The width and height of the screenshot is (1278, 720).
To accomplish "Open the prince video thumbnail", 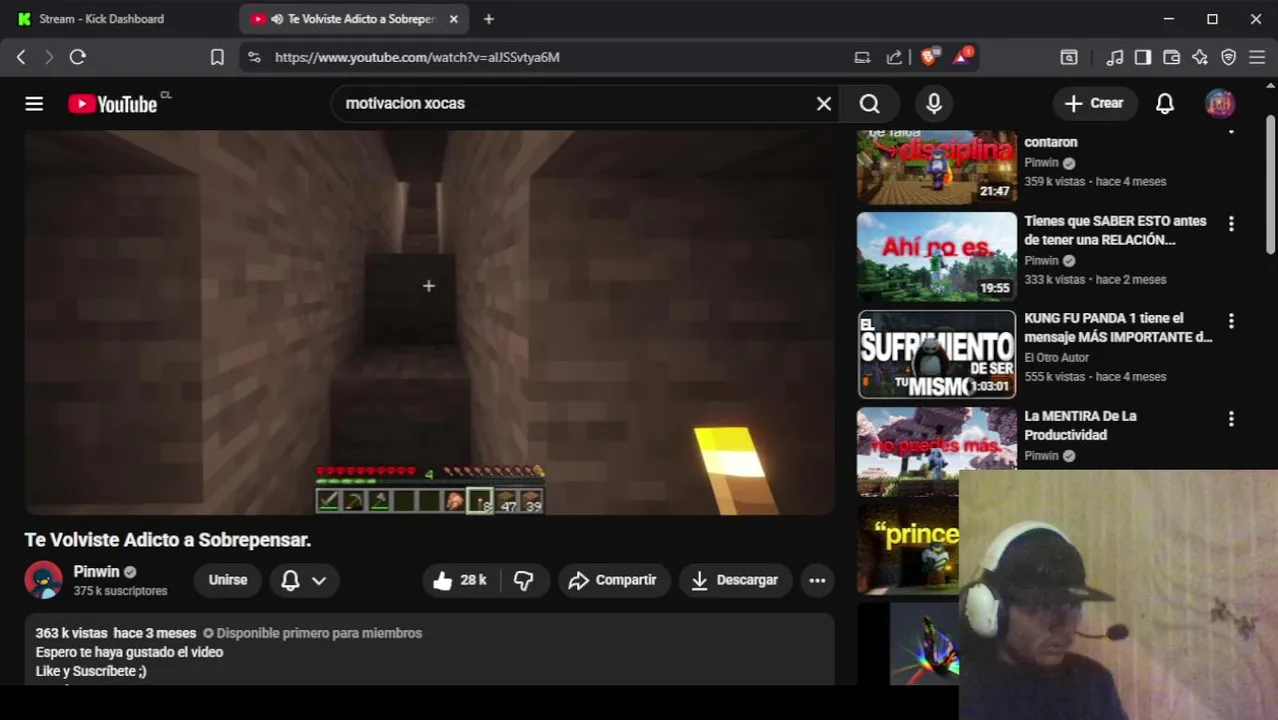I will 908,548.
